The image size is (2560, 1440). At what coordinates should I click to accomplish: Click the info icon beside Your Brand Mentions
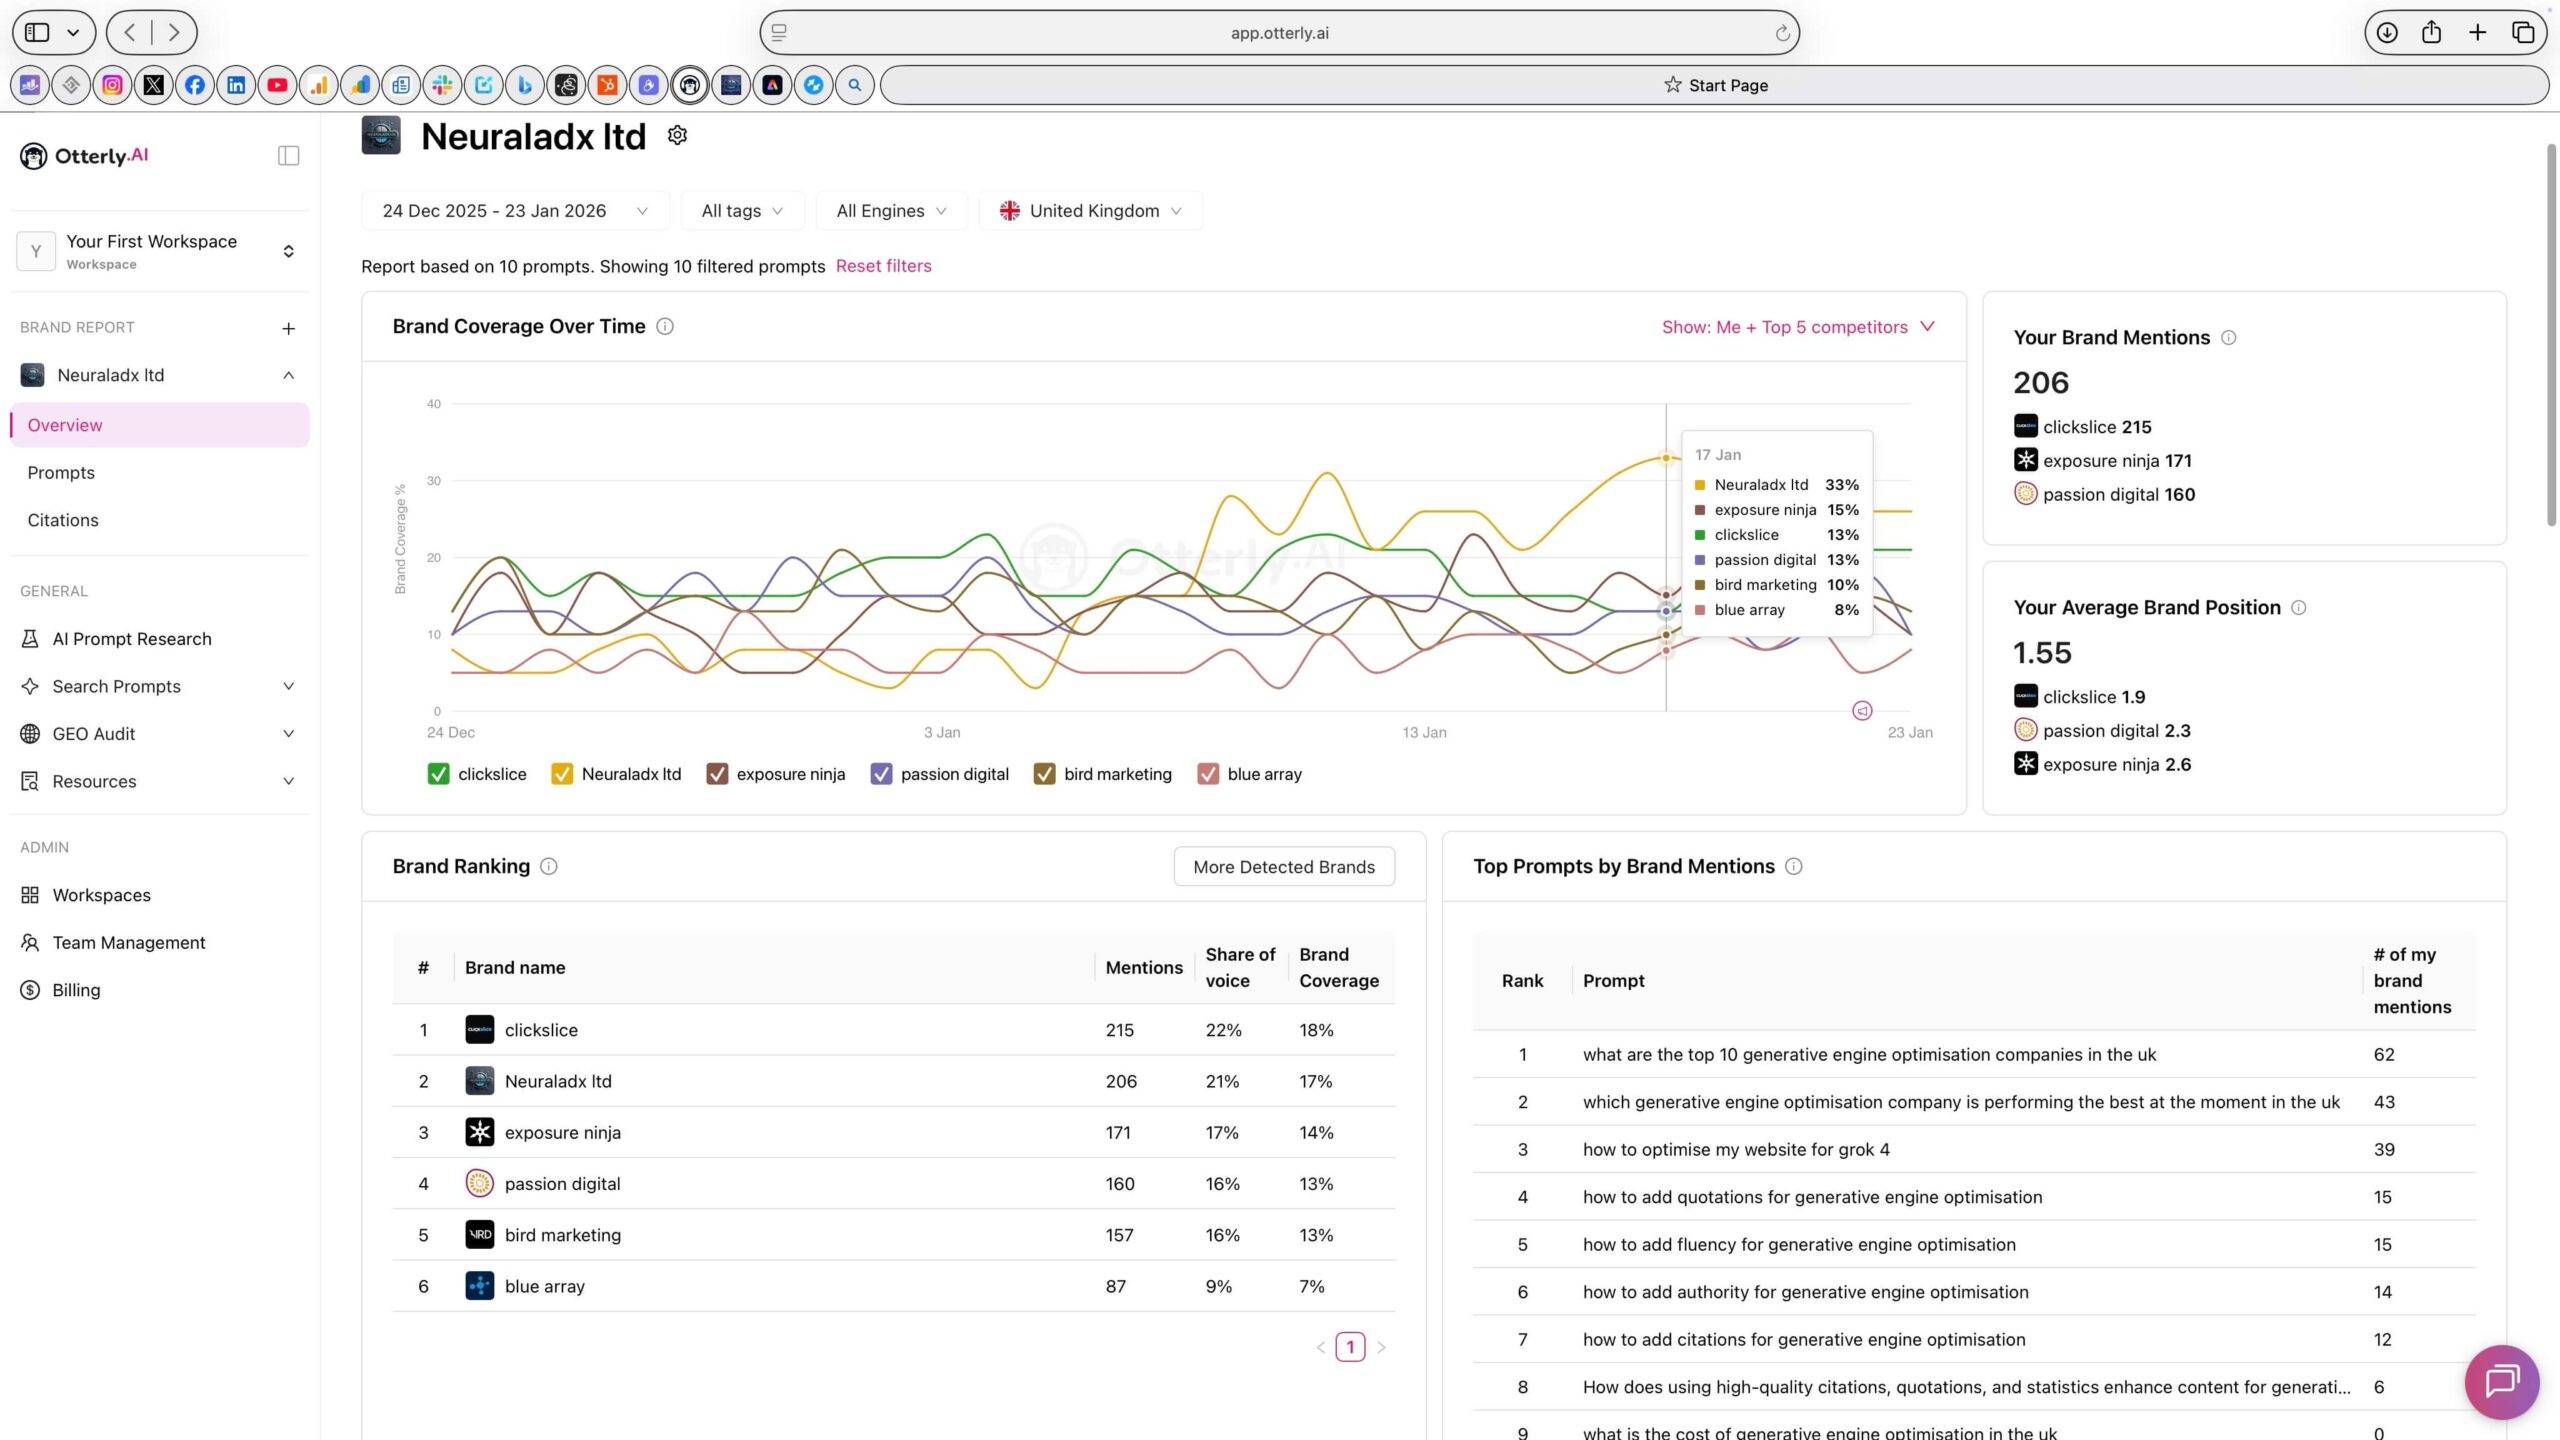coord(2228,337)
